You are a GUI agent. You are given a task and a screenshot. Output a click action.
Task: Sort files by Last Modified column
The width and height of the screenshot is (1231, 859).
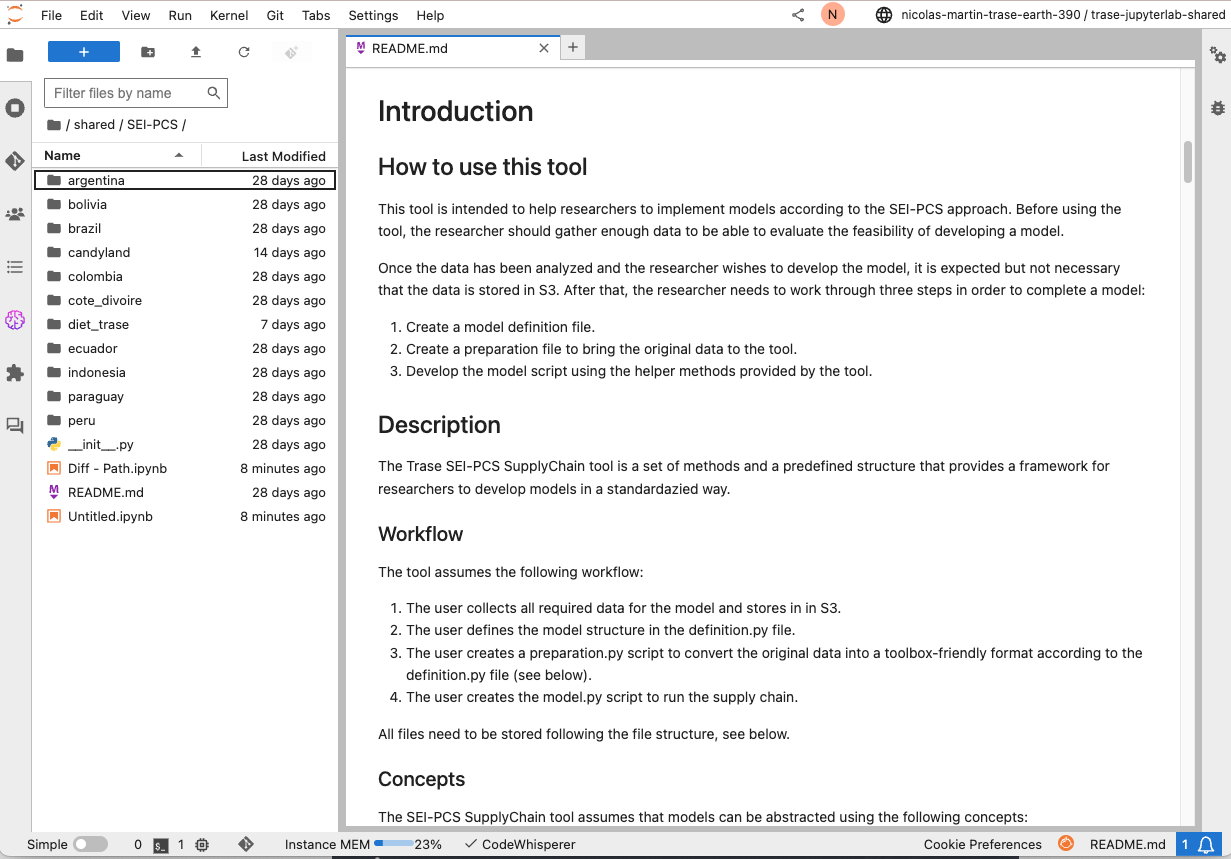click(x=283, y=156)
